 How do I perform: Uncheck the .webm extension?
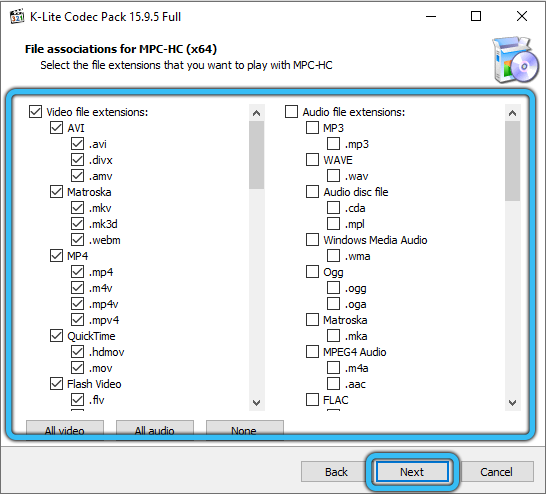(x=77, y=240)
